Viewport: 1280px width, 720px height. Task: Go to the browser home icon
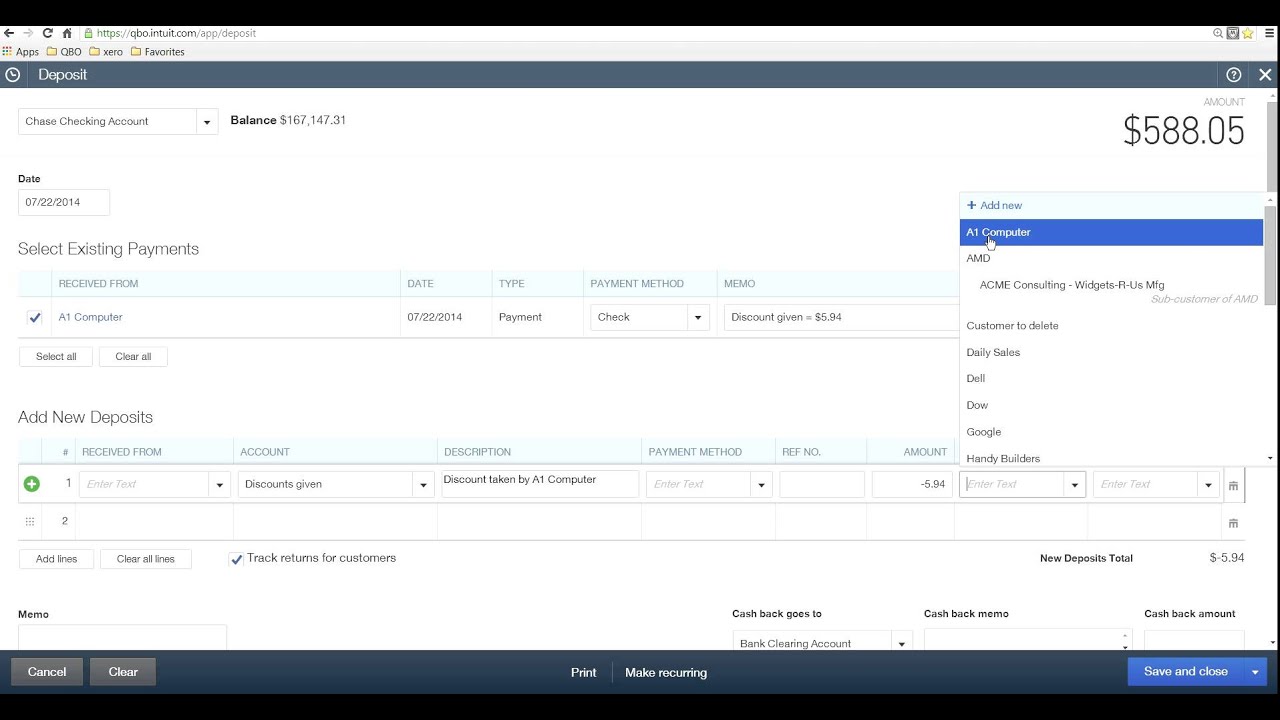tap(67, 33)
